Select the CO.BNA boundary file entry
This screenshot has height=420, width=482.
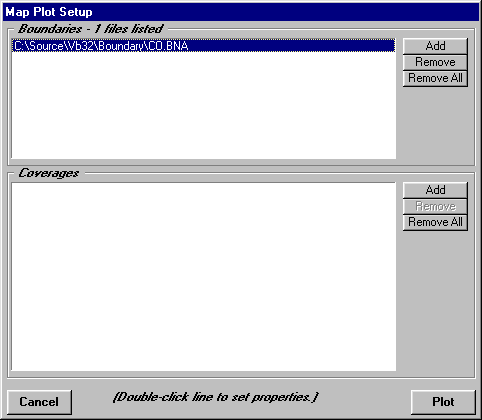[203, 46]
